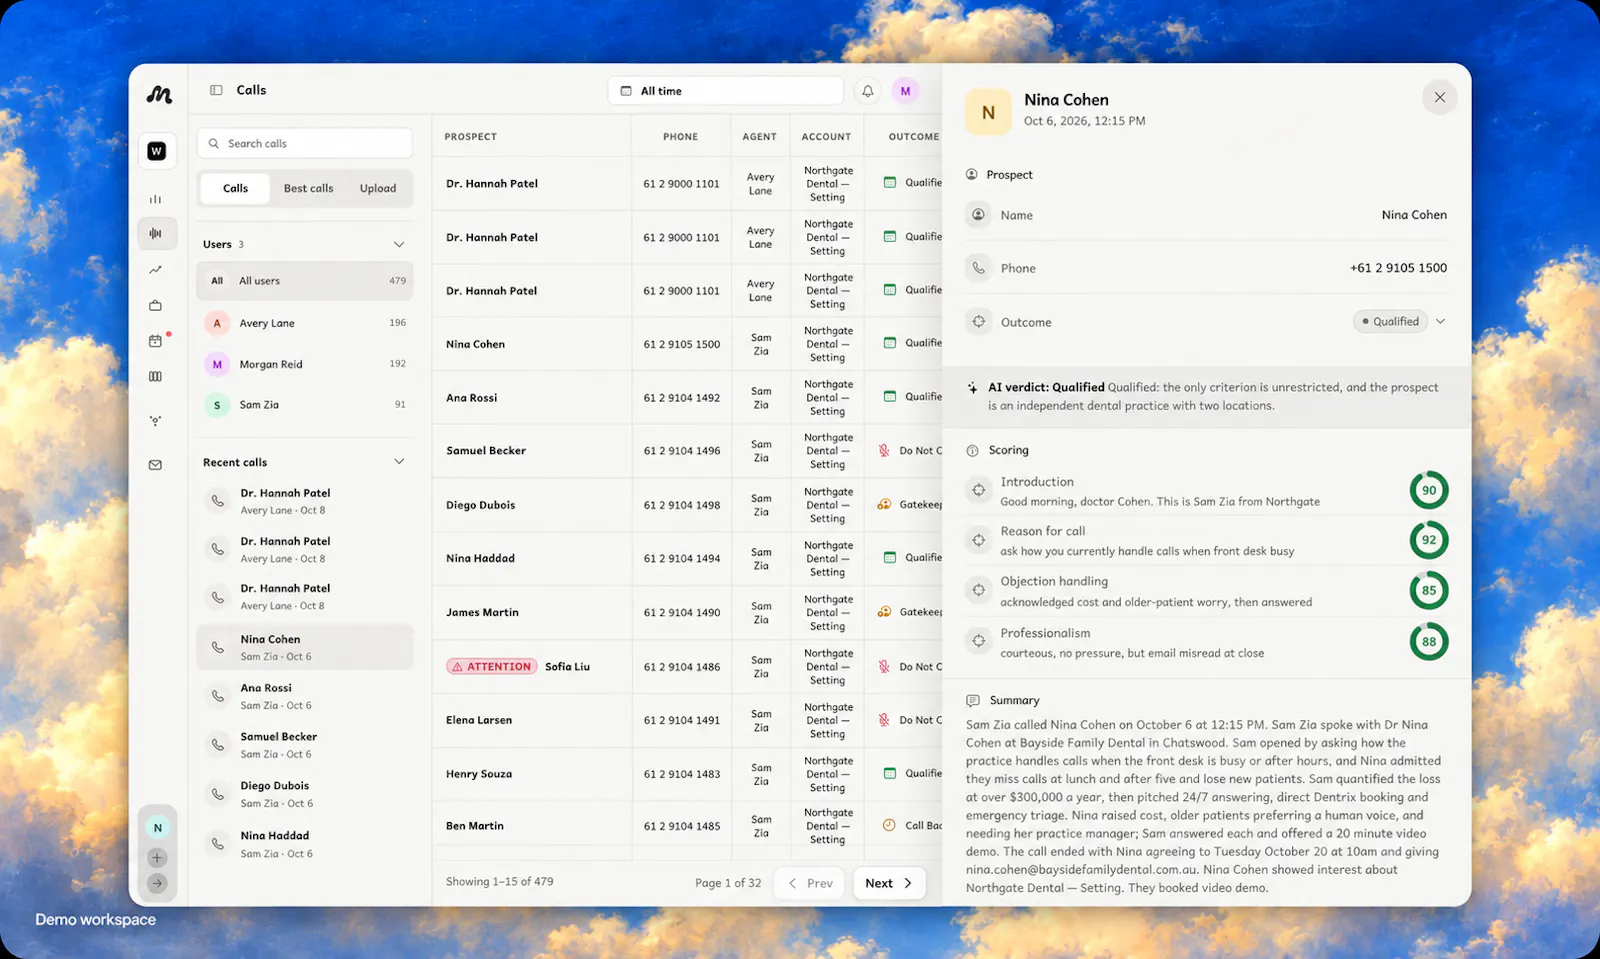Open the Sofia Liu row marked ATTENTION
This screenshot has width=1600, height=959.
pos(687,667)
